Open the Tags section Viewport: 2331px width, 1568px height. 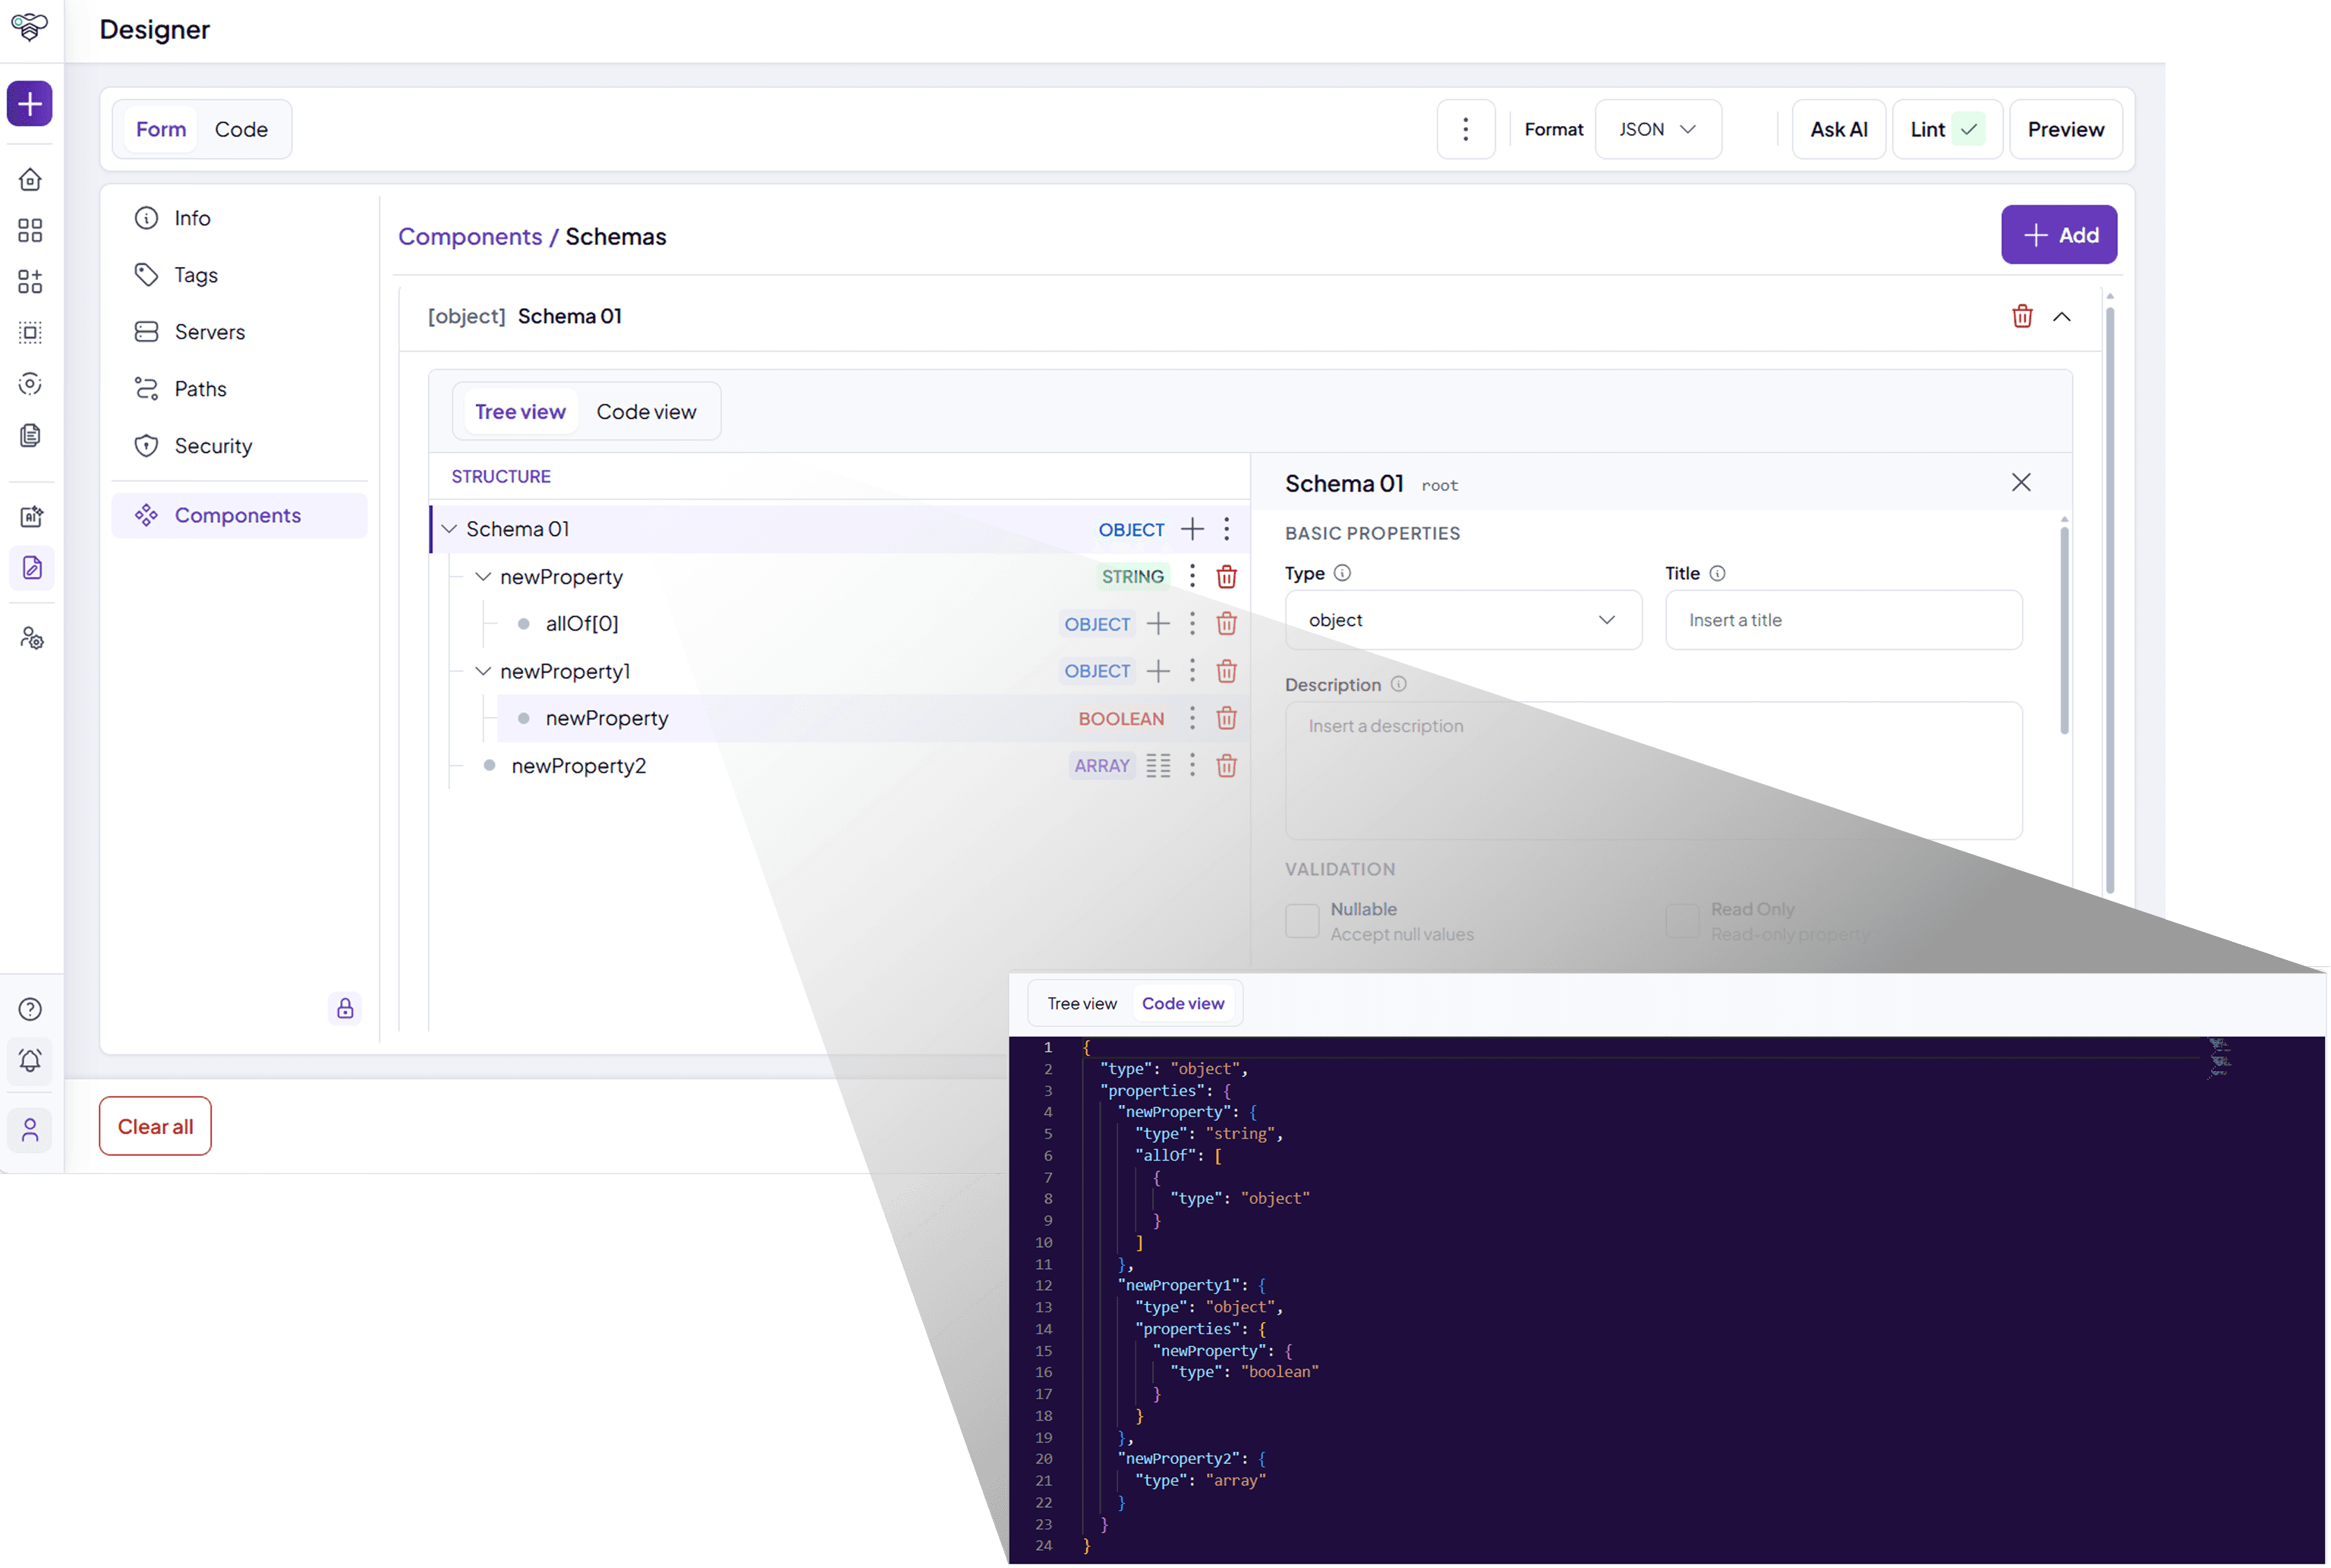click(240, 275)
